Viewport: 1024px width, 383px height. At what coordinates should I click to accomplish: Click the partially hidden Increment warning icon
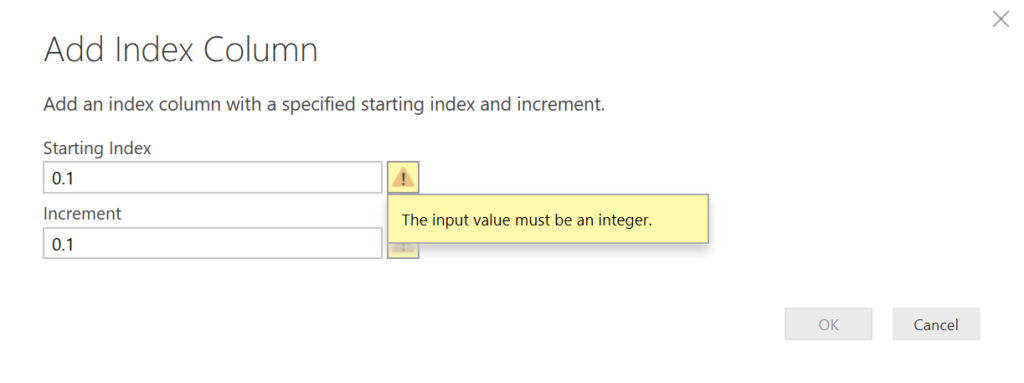point(403,251)
